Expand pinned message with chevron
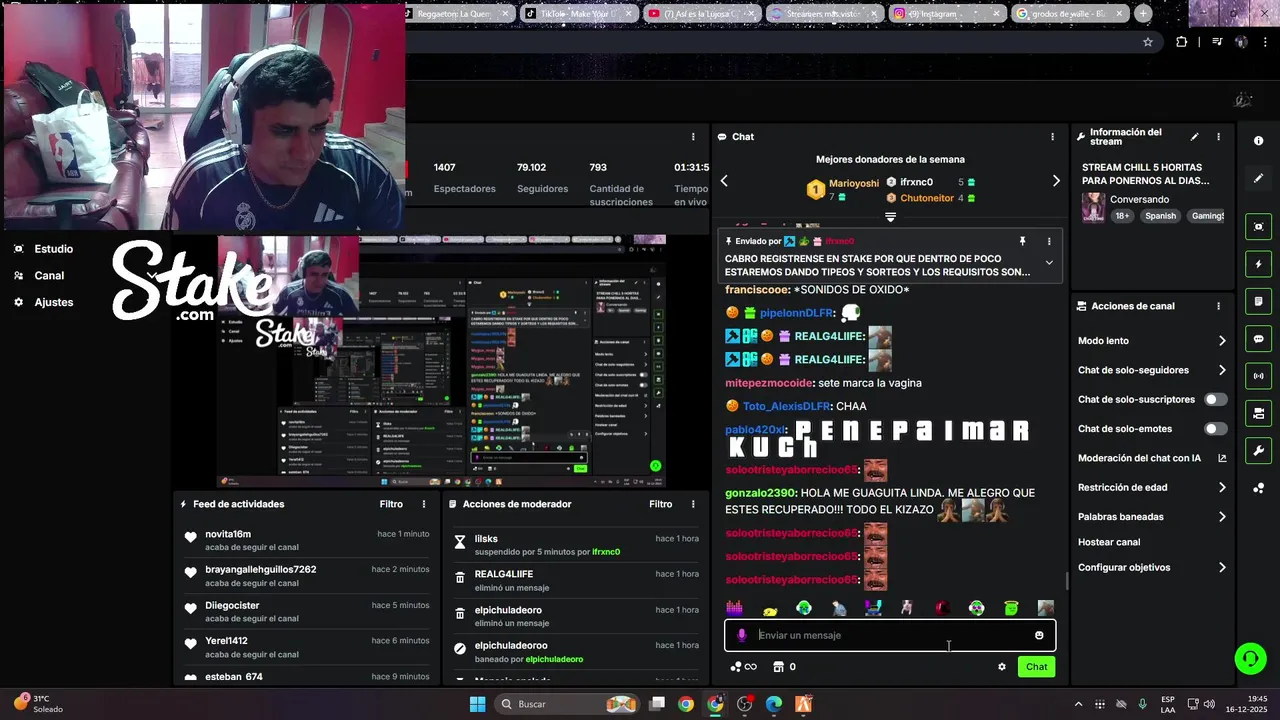 pos(1049,263)
